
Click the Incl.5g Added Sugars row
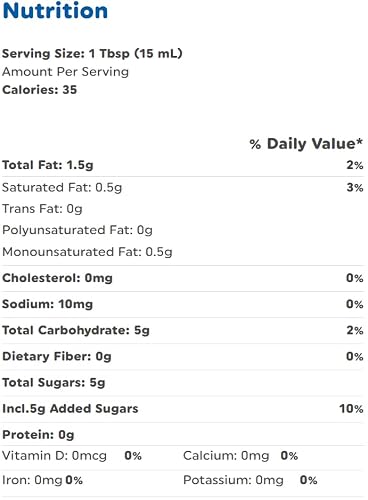click(x=183, y=409)
